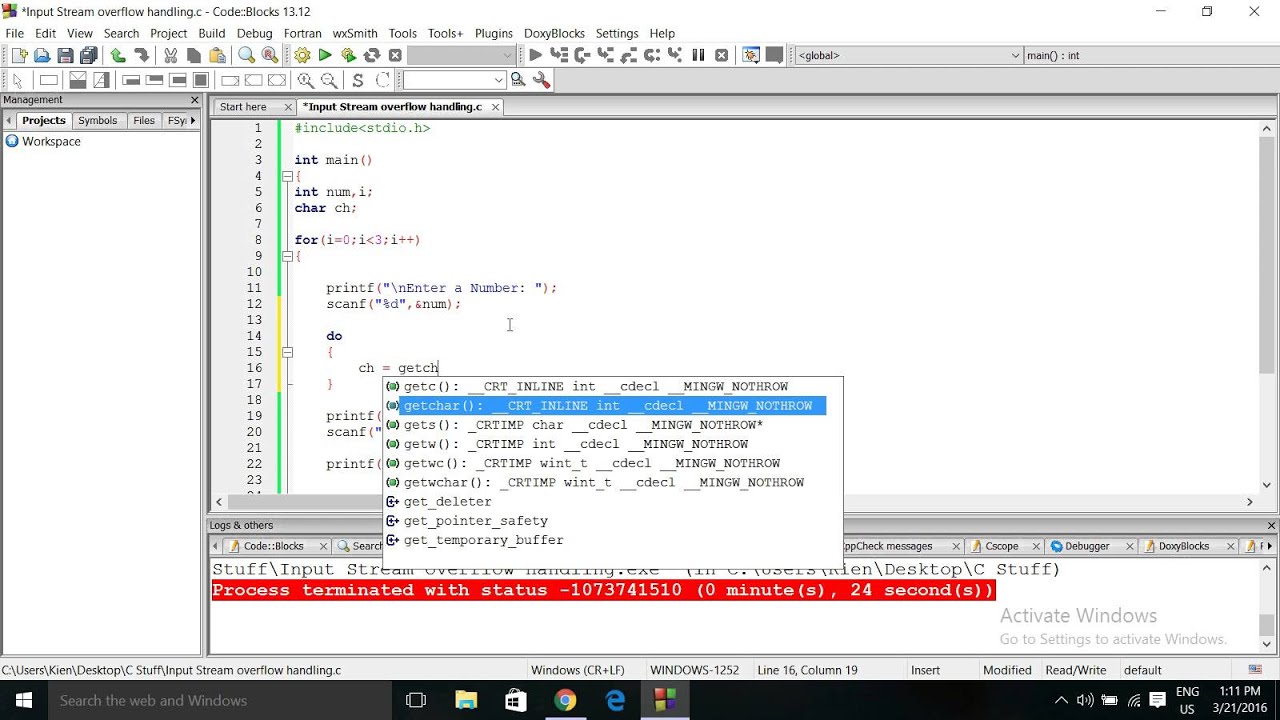1280x720 pixels.
Task: Start debugger continue arrow
Action: coord(535,56)
